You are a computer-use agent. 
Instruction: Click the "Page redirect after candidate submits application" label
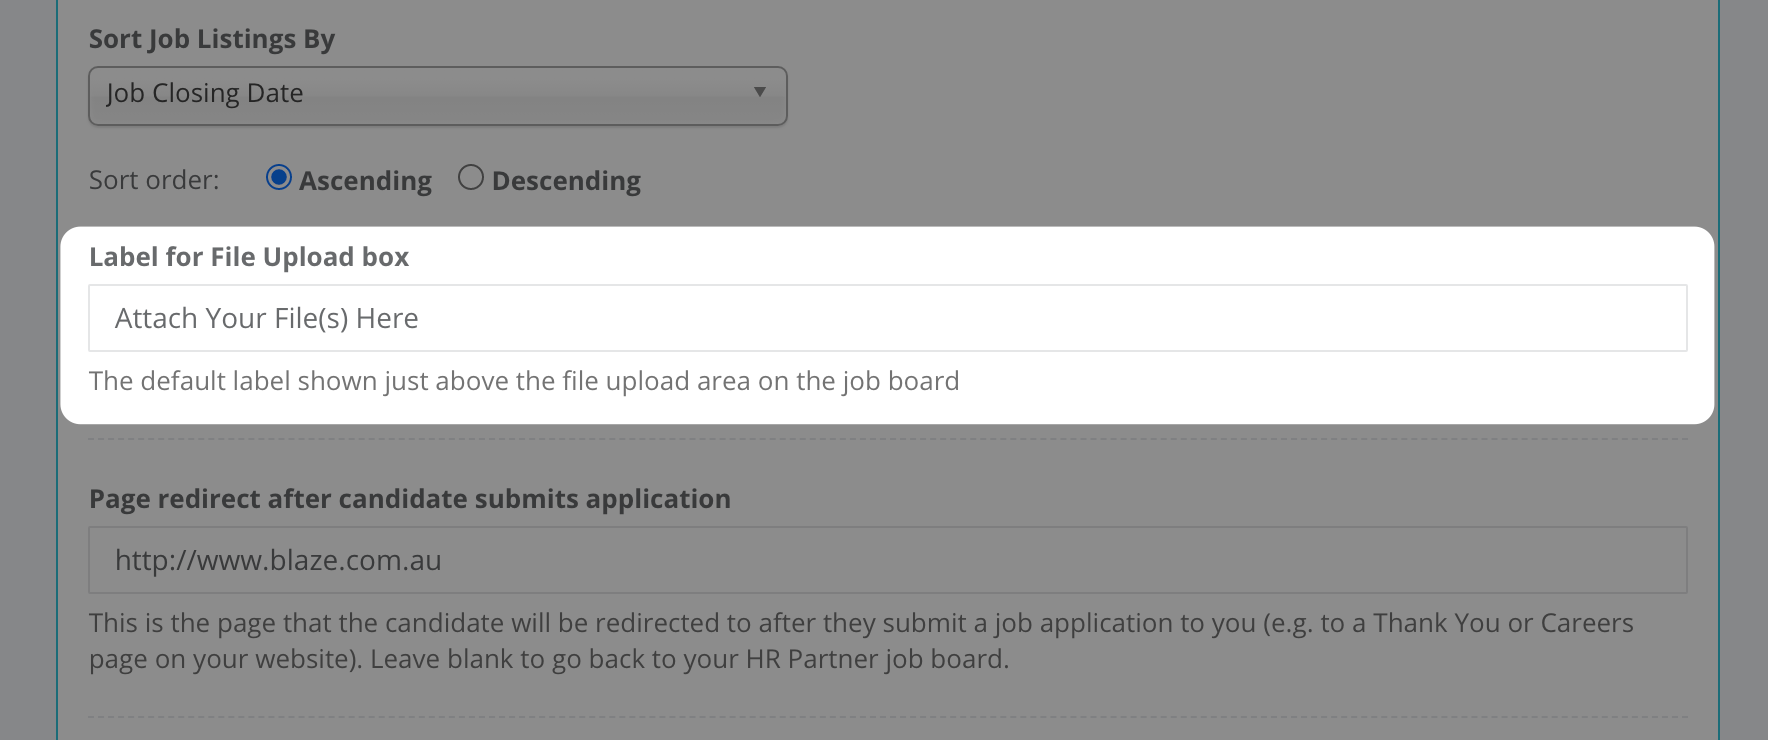pos(410,499)
